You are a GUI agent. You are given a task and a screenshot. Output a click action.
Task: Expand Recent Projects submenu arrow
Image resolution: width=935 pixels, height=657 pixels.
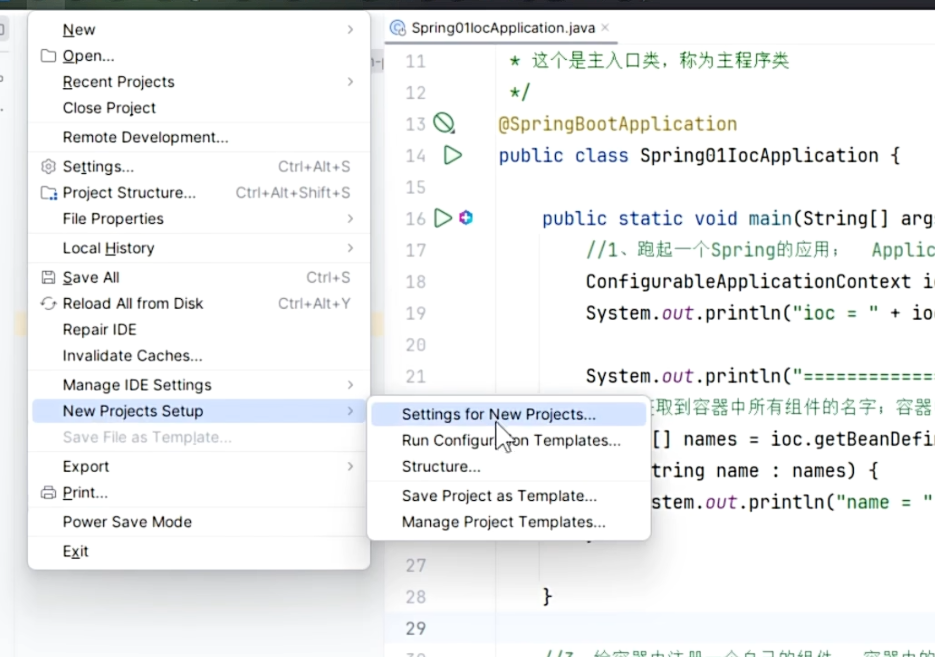(351, 82)
